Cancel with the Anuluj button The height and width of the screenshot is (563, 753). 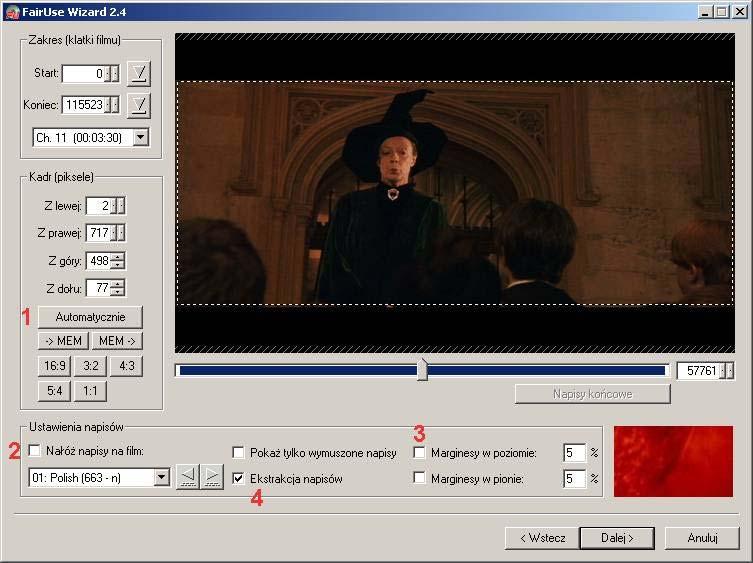702,538
